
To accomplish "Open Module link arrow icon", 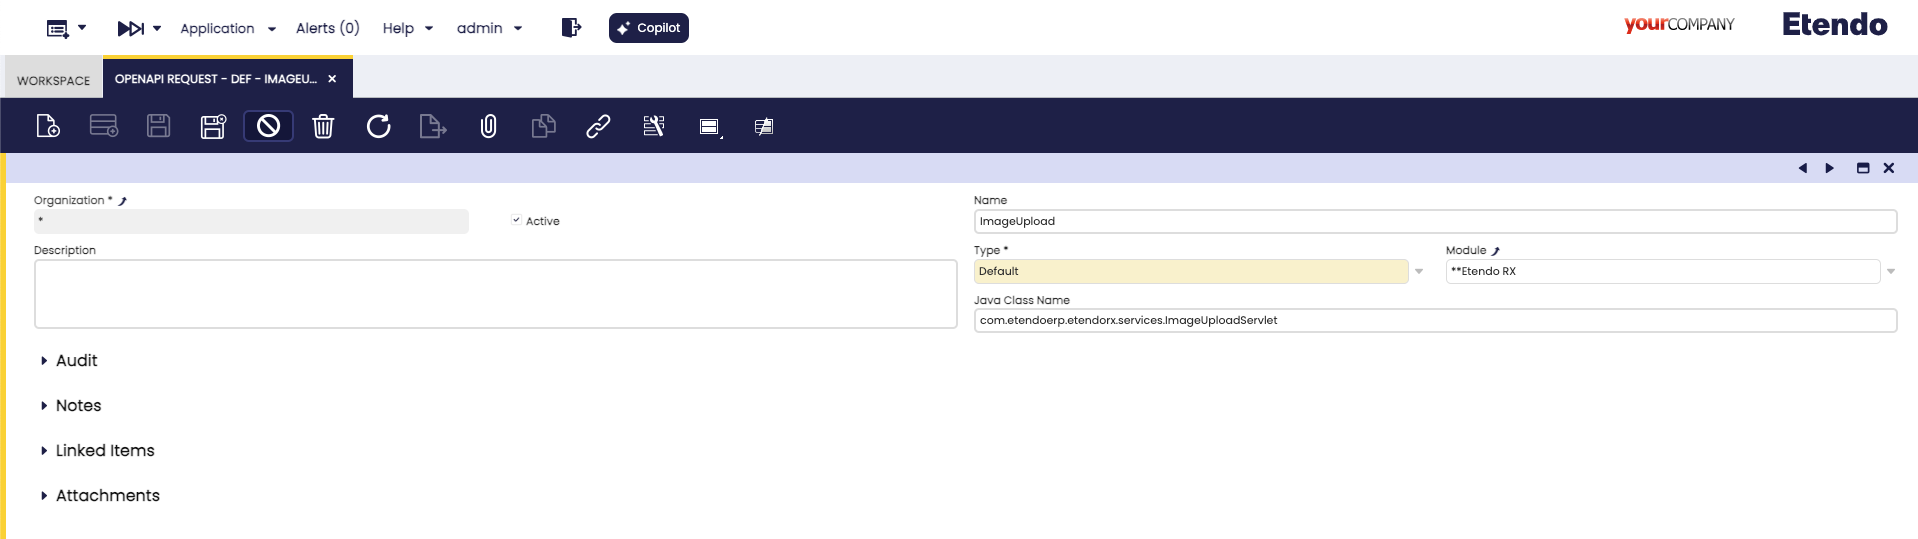I will (x=1496, y=251).
